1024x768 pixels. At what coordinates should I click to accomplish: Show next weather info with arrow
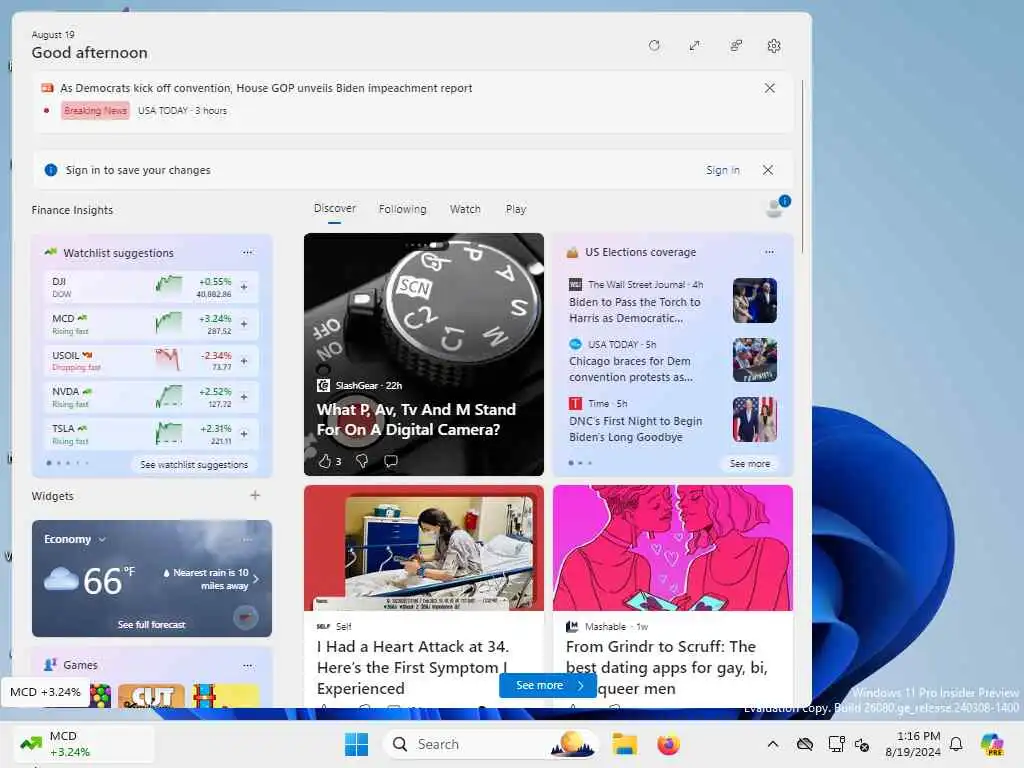(x=255, y=579)
